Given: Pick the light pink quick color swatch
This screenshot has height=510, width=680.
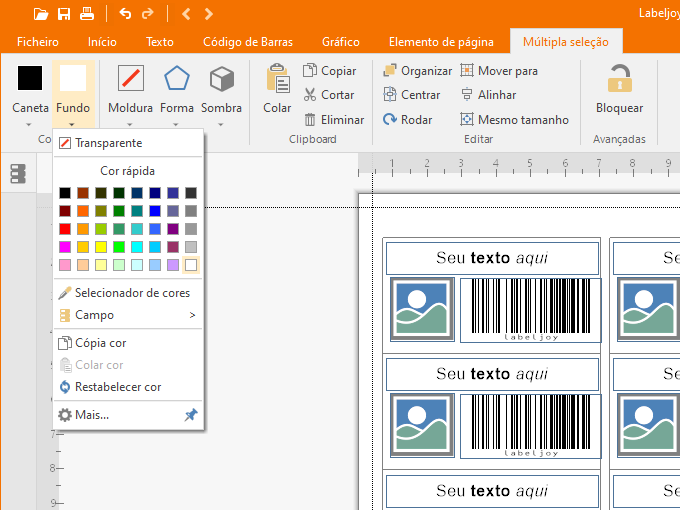Looking at the screenshot, I should point(65,265).
